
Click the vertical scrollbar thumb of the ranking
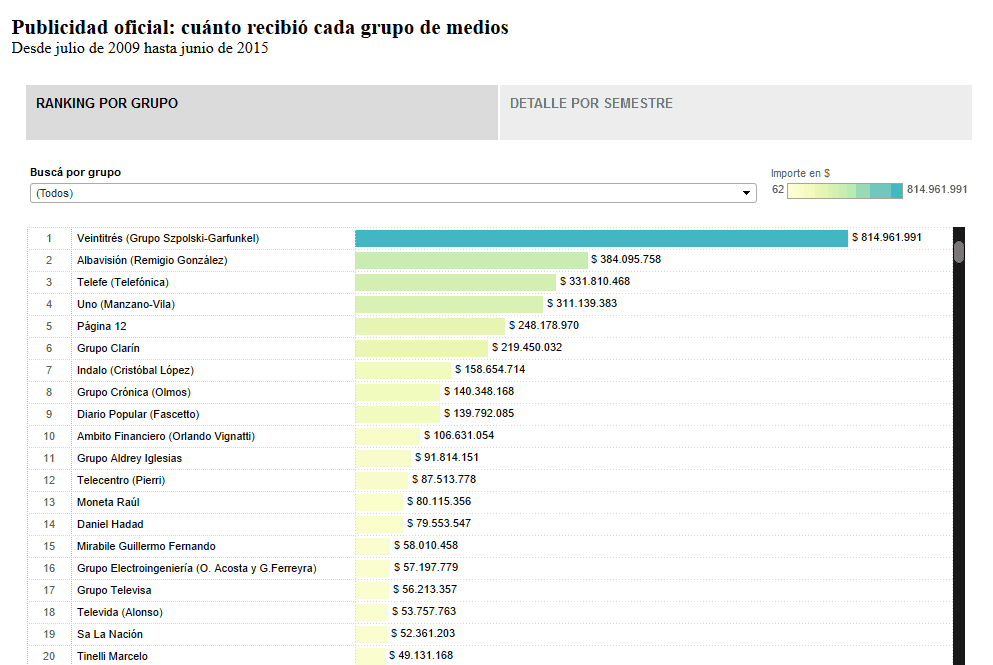(x=959, y=251)
